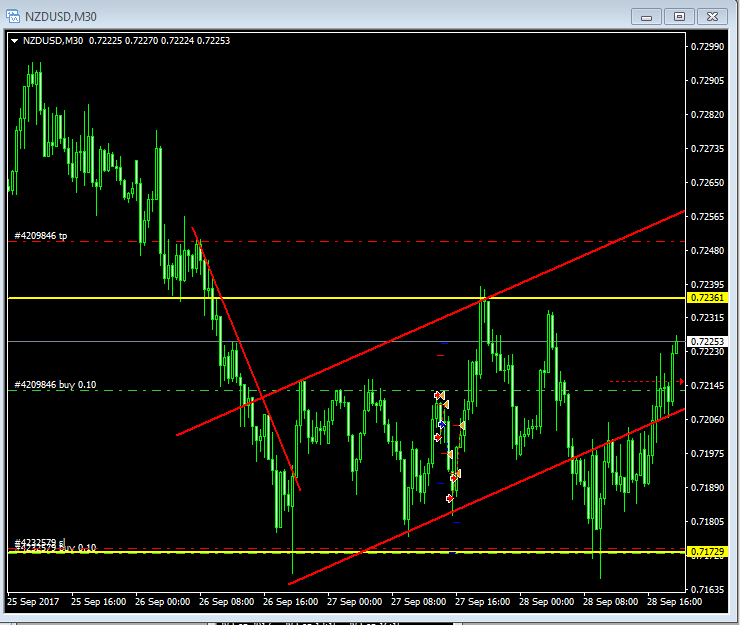Click the 0.71635 price axis value
741x625 pixels.
(707, 590)
